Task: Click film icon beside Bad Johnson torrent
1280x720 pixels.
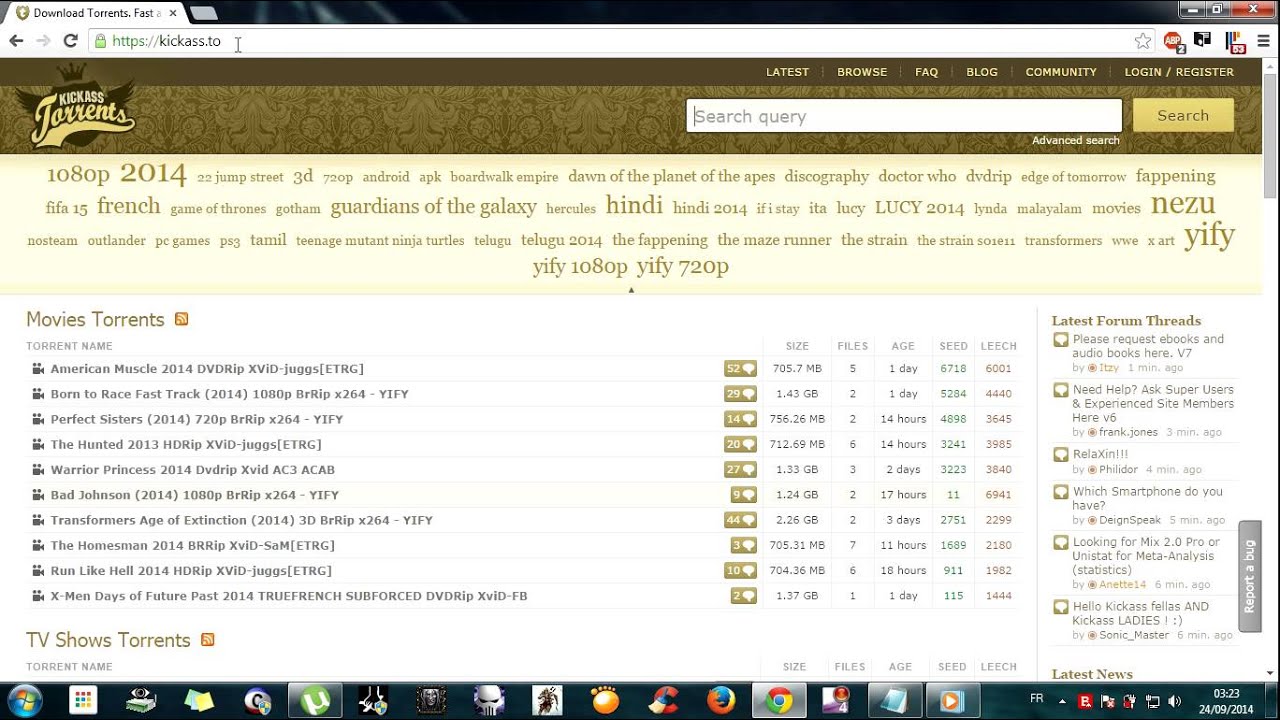Action: pos(38,495)
